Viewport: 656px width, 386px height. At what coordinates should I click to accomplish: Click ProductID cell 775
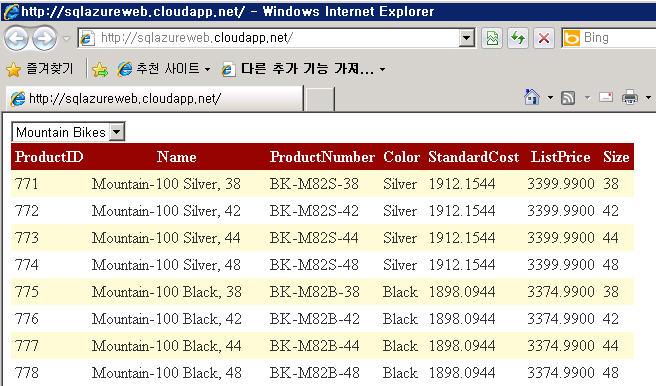pos(26,291)
